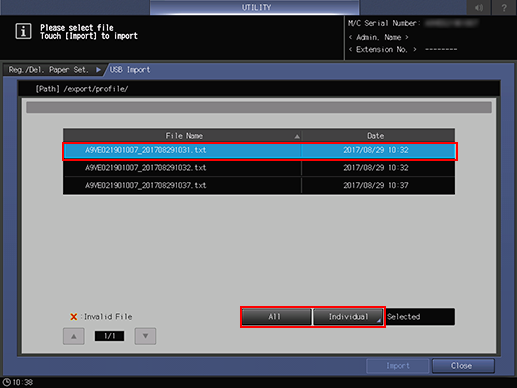The height and width of the screenshot is (388, 517).
Task: Click the breadcrumb arrow after Reg./Del. Paper Set.
Action: coord(98,70)
